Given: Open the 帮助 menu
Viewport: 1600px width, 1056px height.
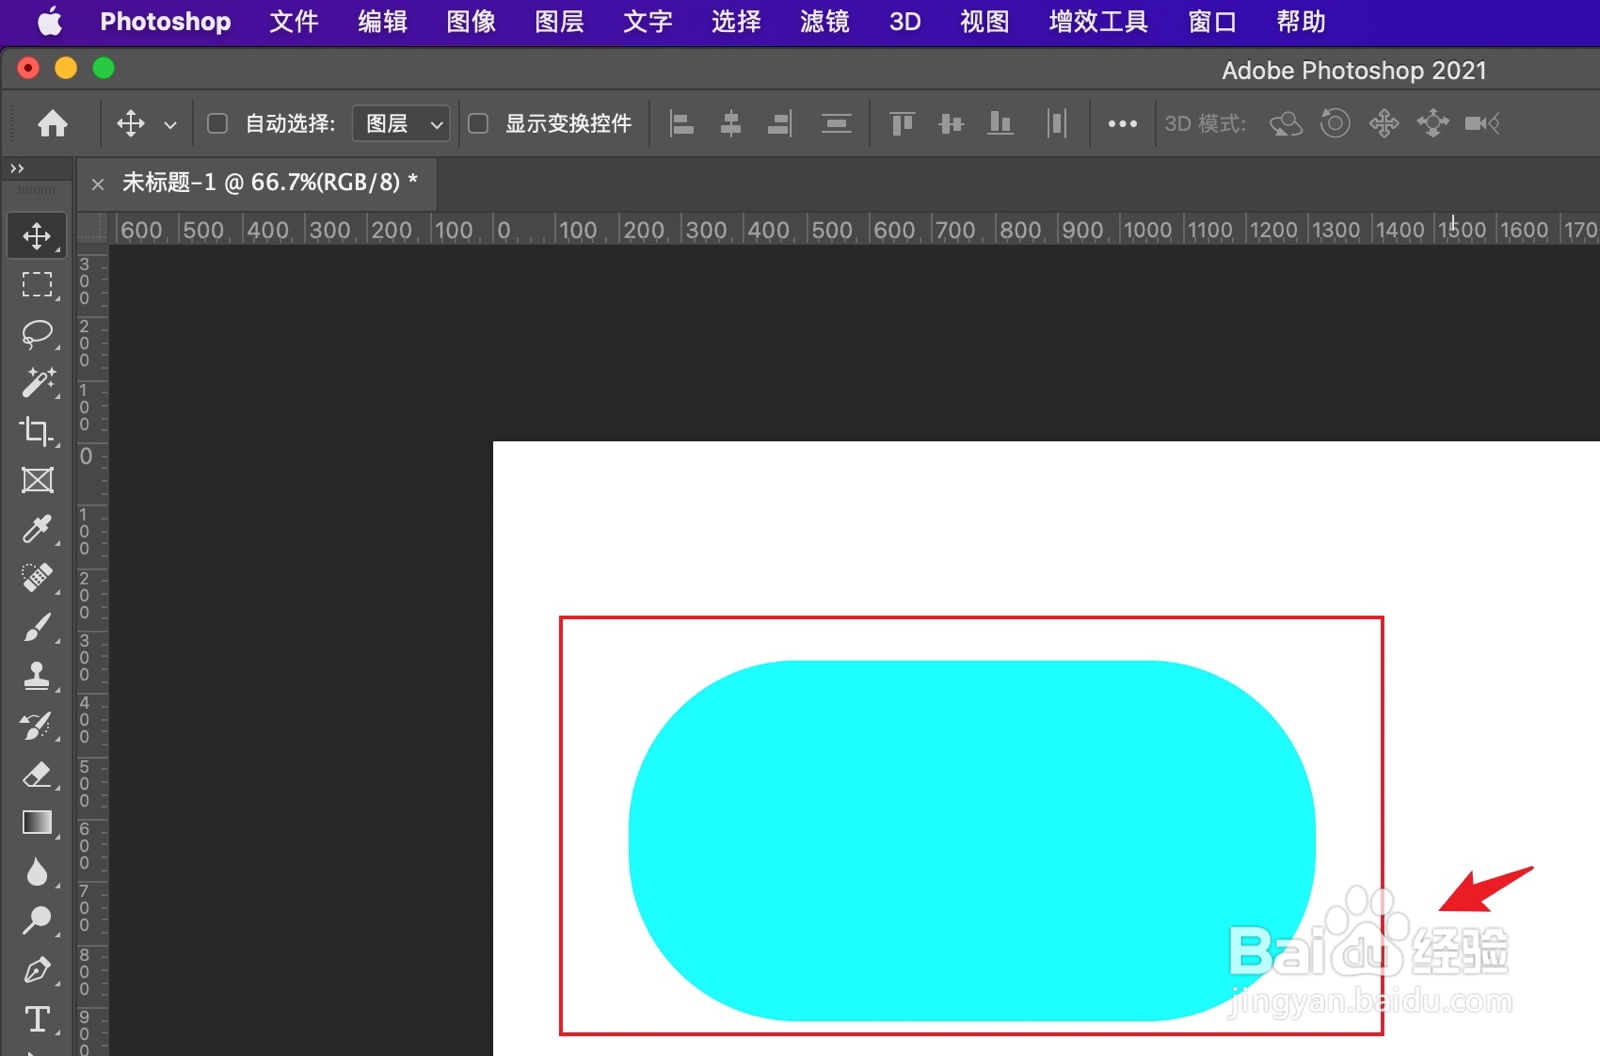Looking at the screenshot, I should pos(1301,21).
